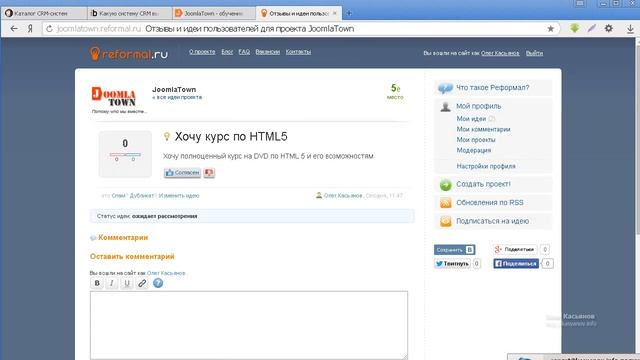Image resolution: width=640 pixels, height=360 pixels.
Task: Close the 'Отзывы и идеи' tab
Action: (x=335, y=13)
